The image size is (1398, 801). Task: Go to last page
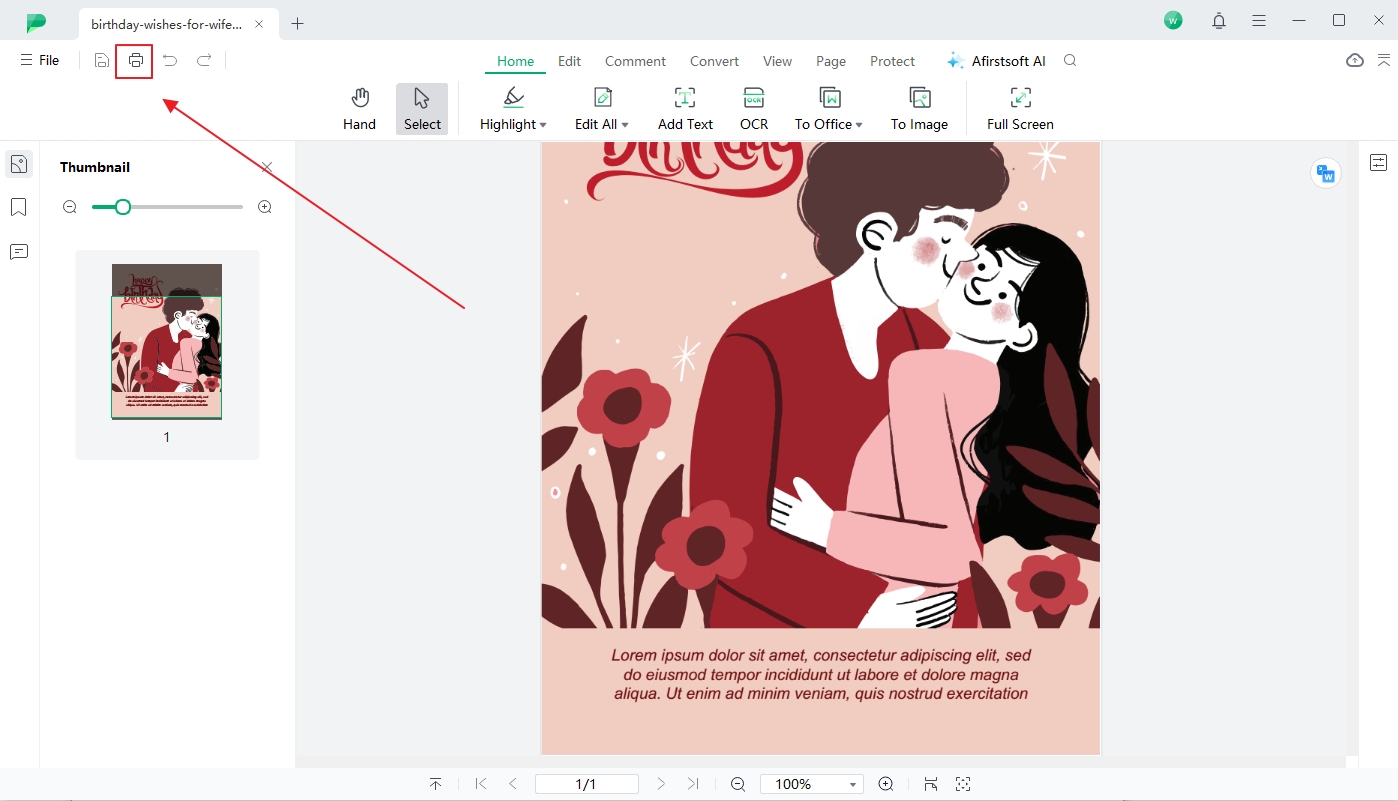coord(693,784)
